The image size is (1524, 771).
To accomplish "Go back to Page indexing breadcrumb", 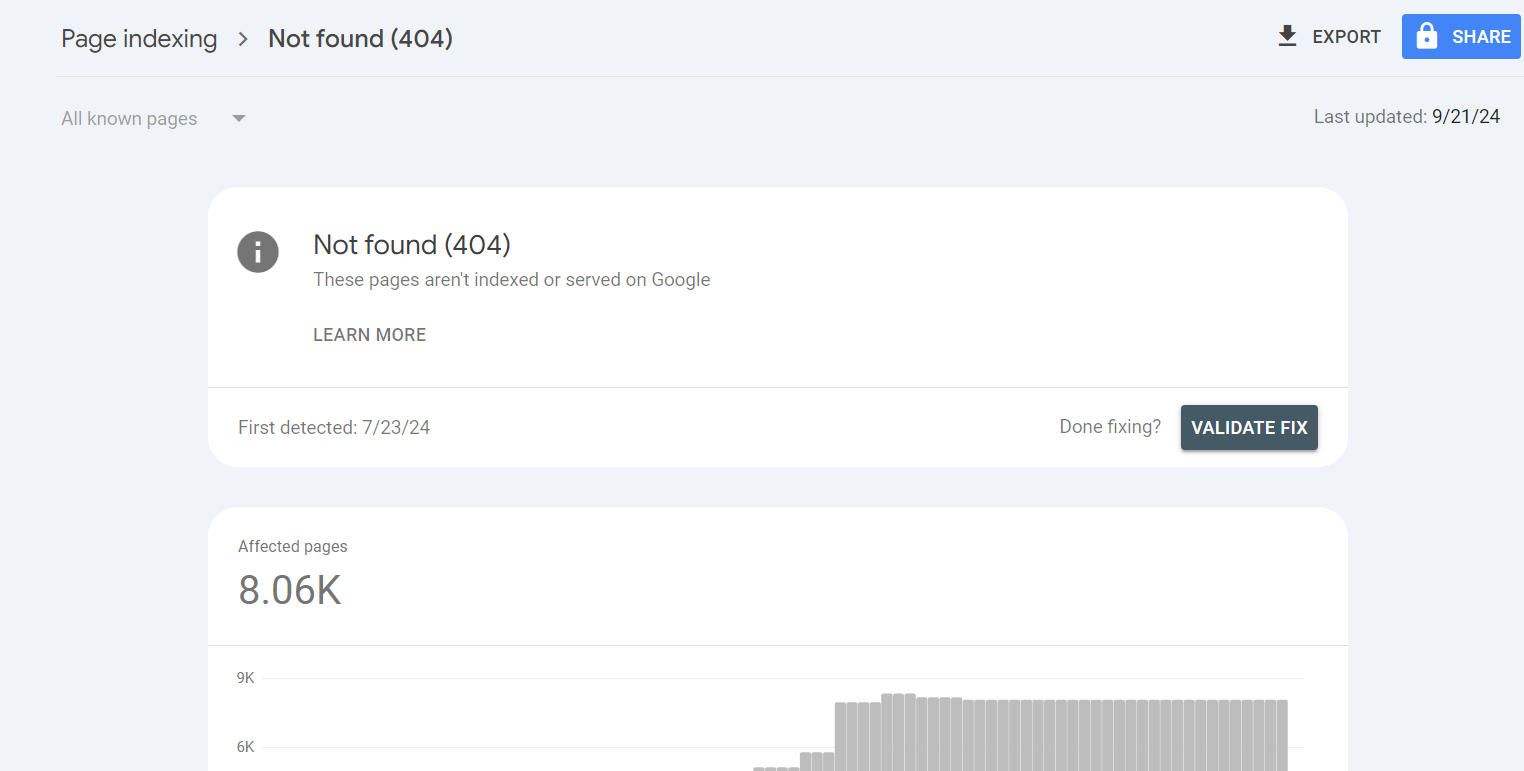I will click(139, 39).
